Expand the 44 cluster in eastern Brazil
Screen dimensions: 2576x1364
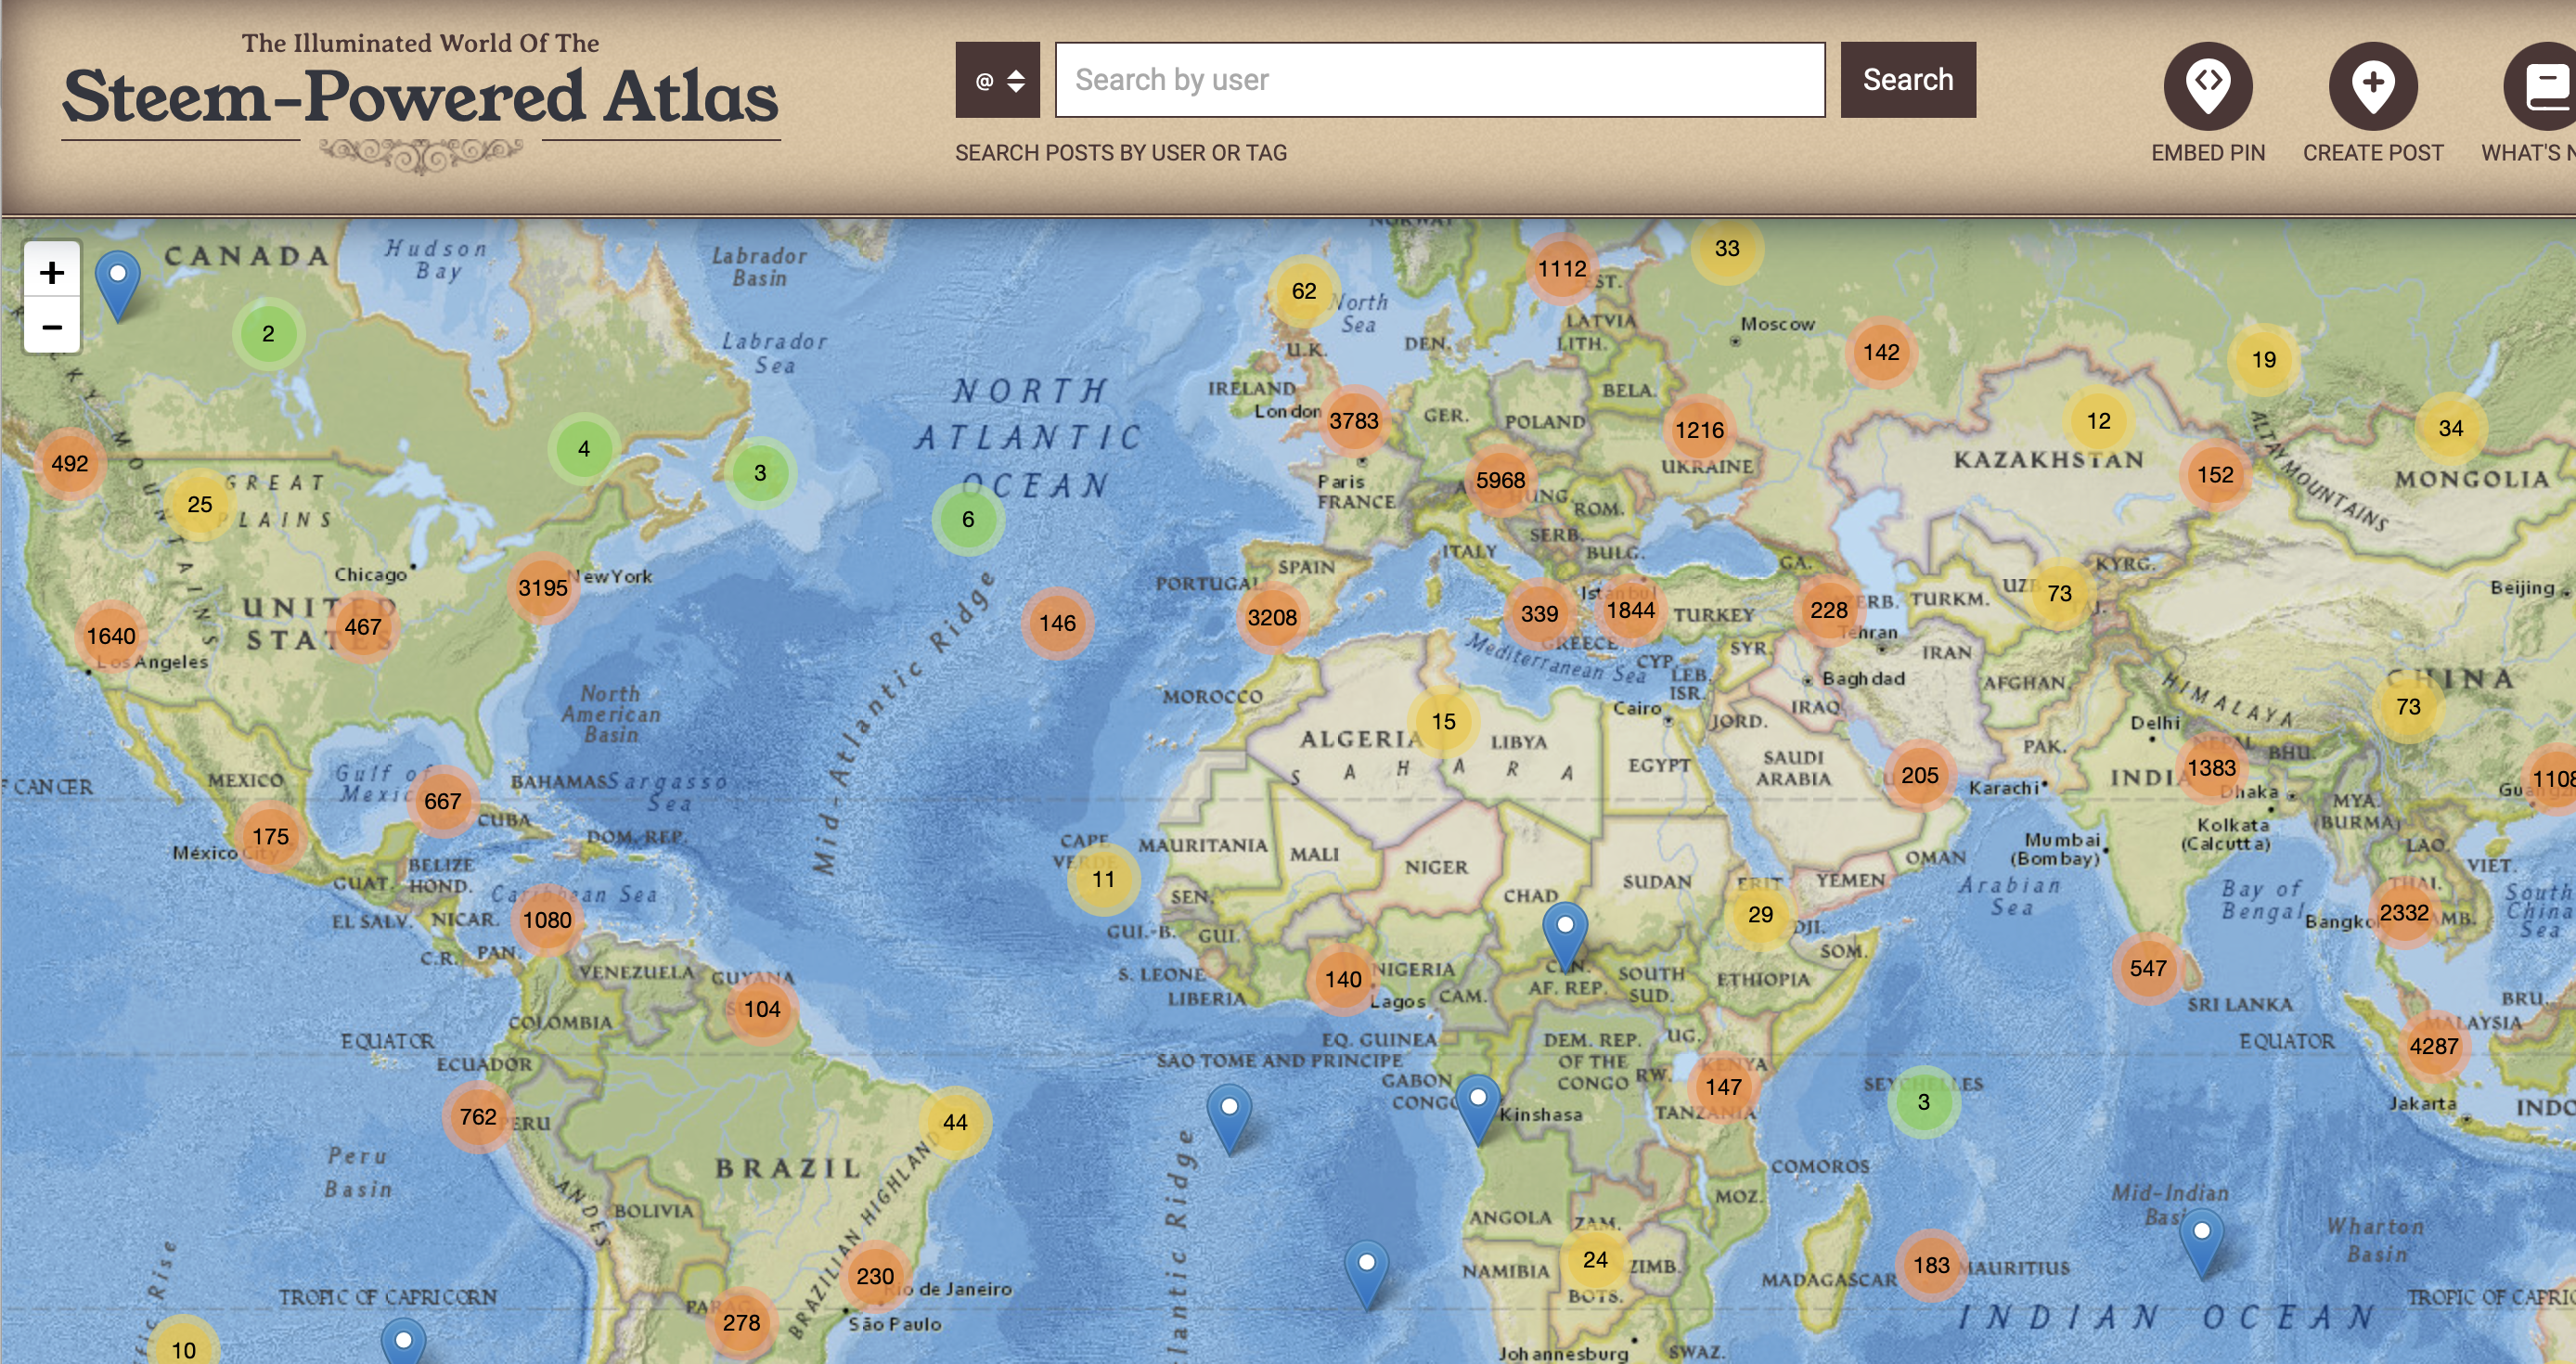[x=955, y=1123]
